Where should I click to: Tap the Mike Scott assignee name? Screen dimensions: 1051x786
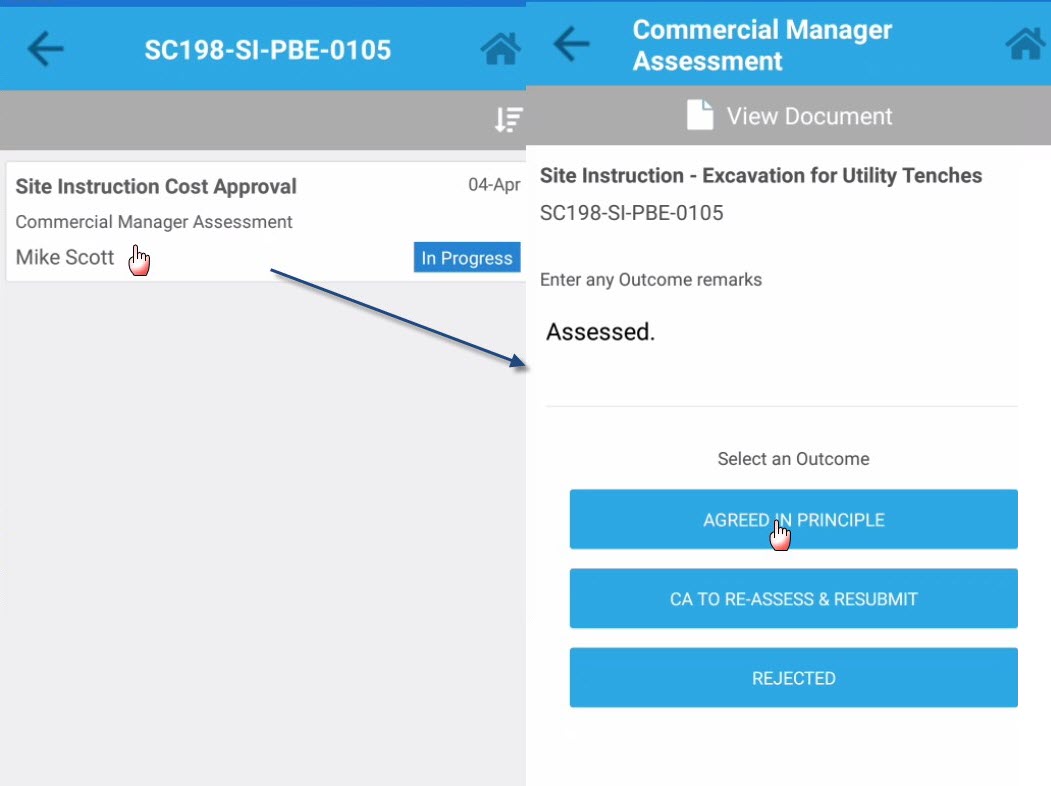point(64,257)
